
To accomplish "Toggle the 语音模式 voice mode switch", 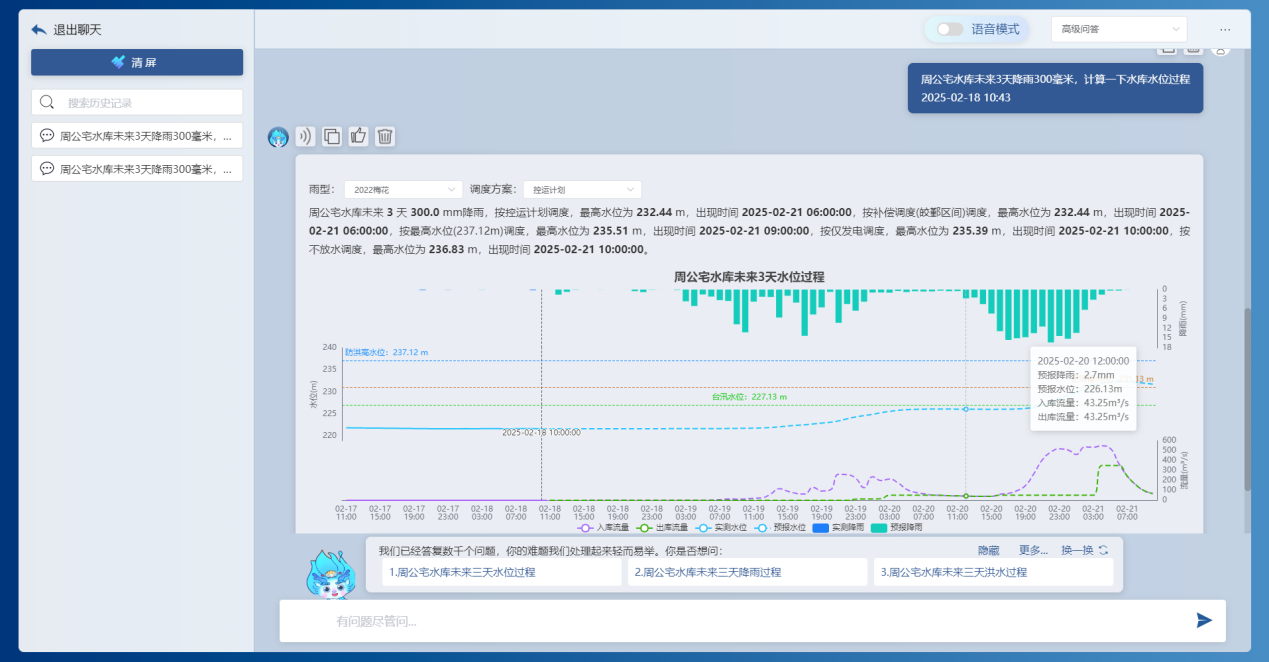I will [950, 30].
